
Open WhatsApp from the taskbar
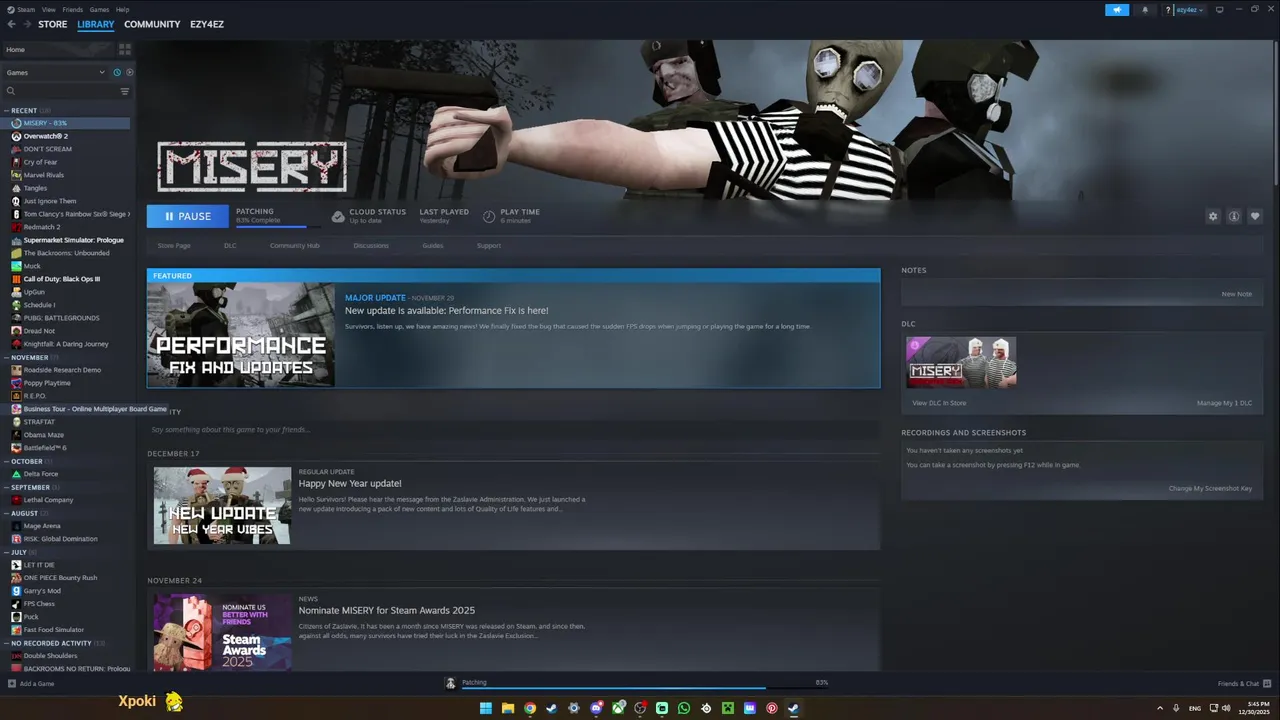point(684,708)
